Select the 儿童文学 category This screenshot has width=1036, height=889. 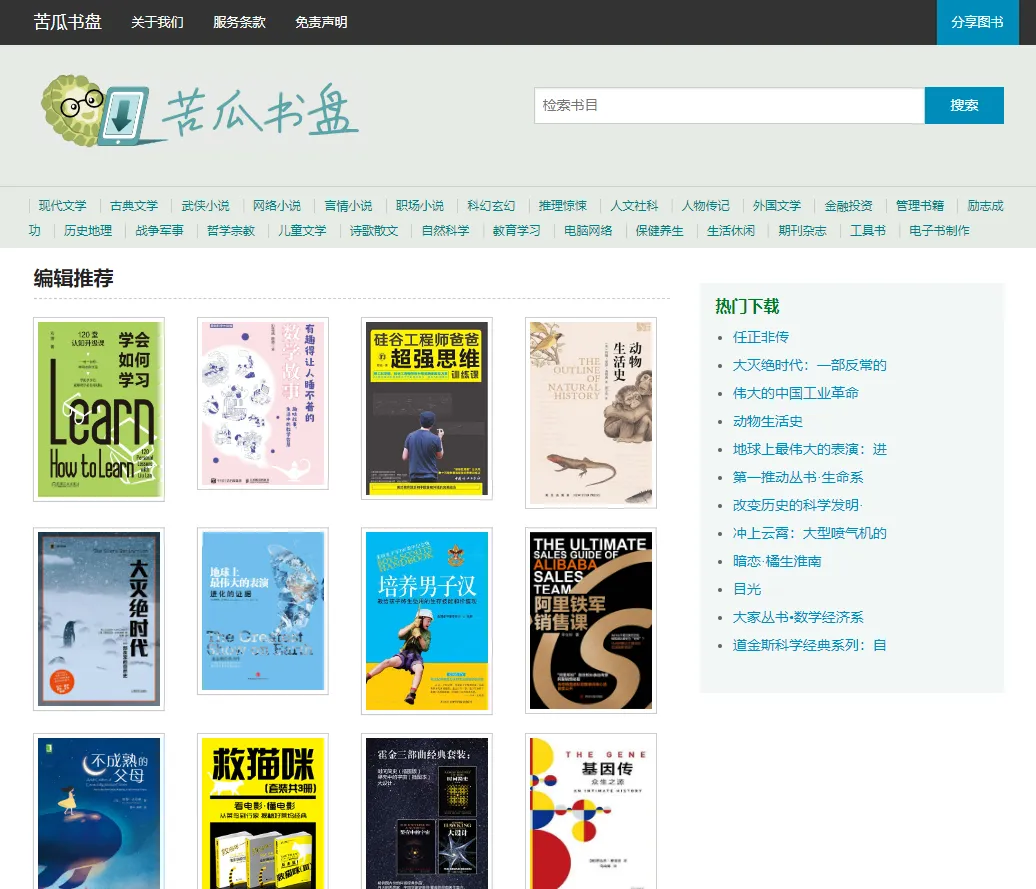point(302,231)
